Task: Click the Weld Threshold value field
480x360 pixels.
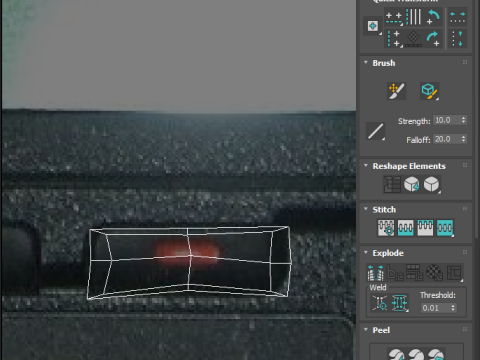Action: click(x=435, y=308)
